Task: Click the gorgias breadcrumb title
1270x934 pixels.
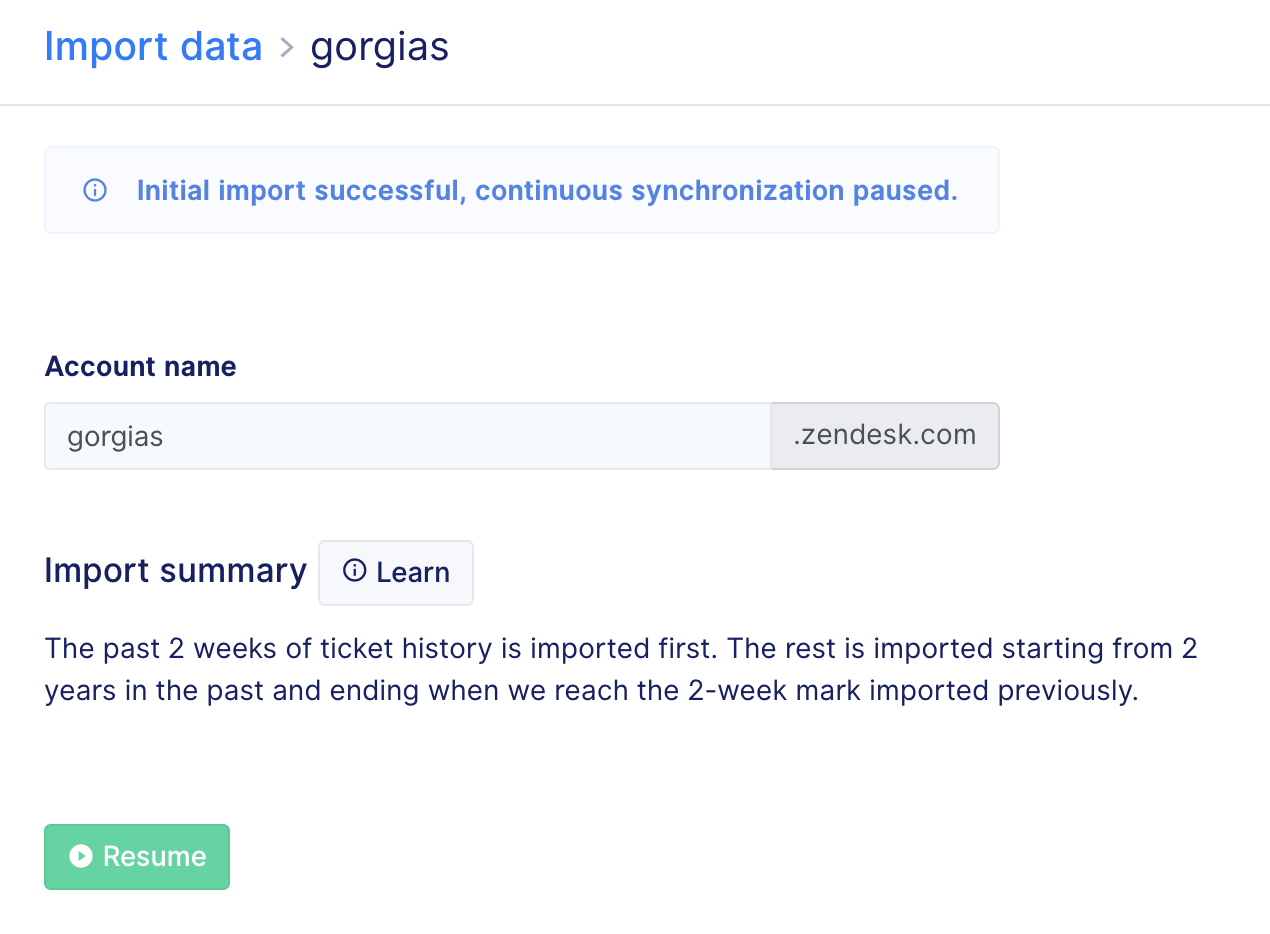Action: pyautogui.click(x=379, y=47)
